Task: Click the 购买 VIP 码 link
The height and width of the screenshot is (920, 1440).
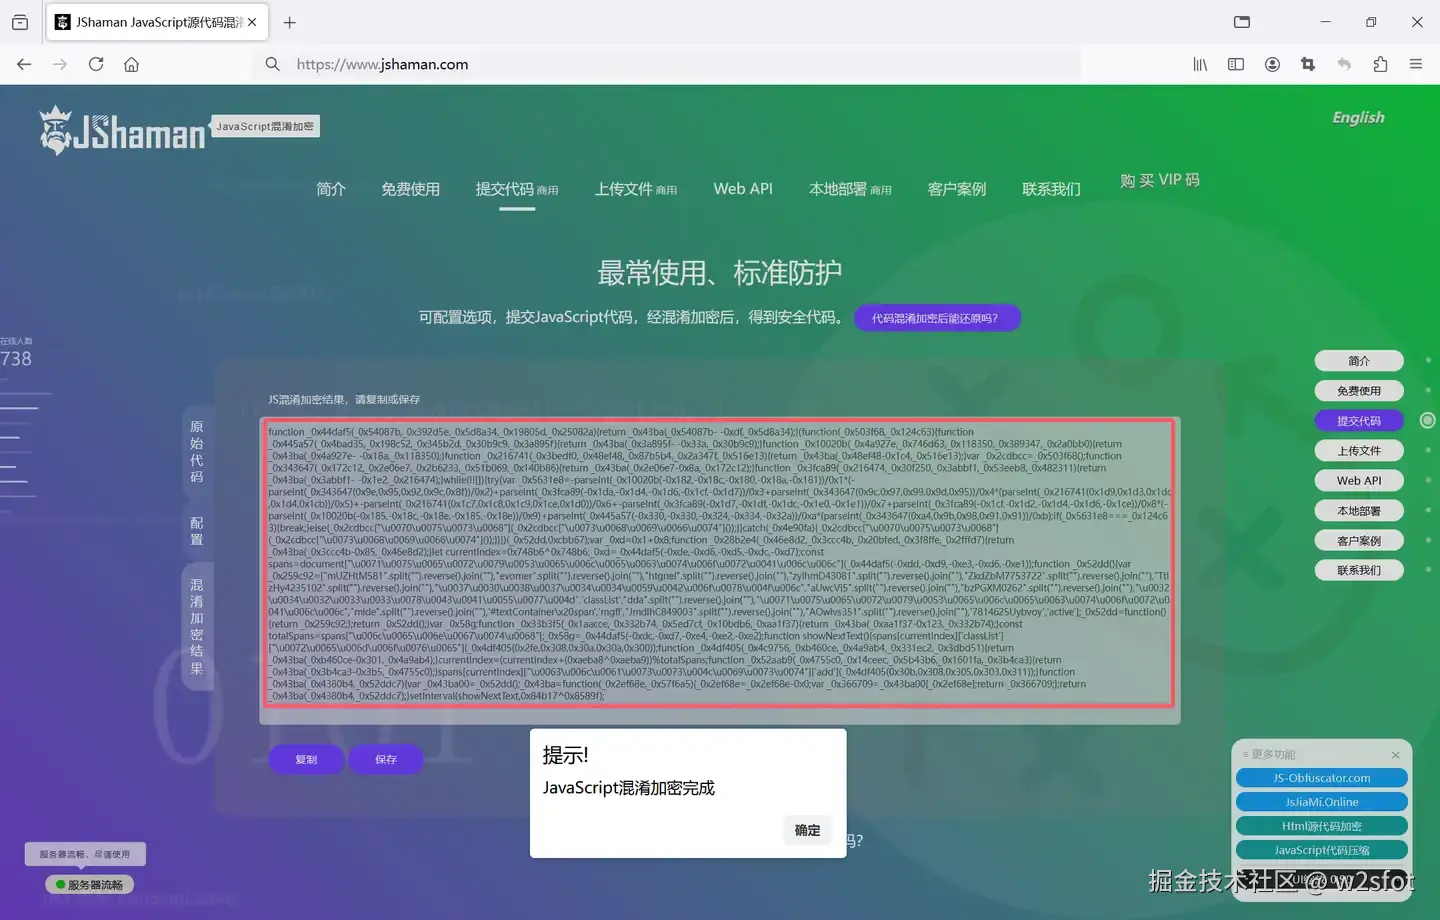Action: 1160,180
